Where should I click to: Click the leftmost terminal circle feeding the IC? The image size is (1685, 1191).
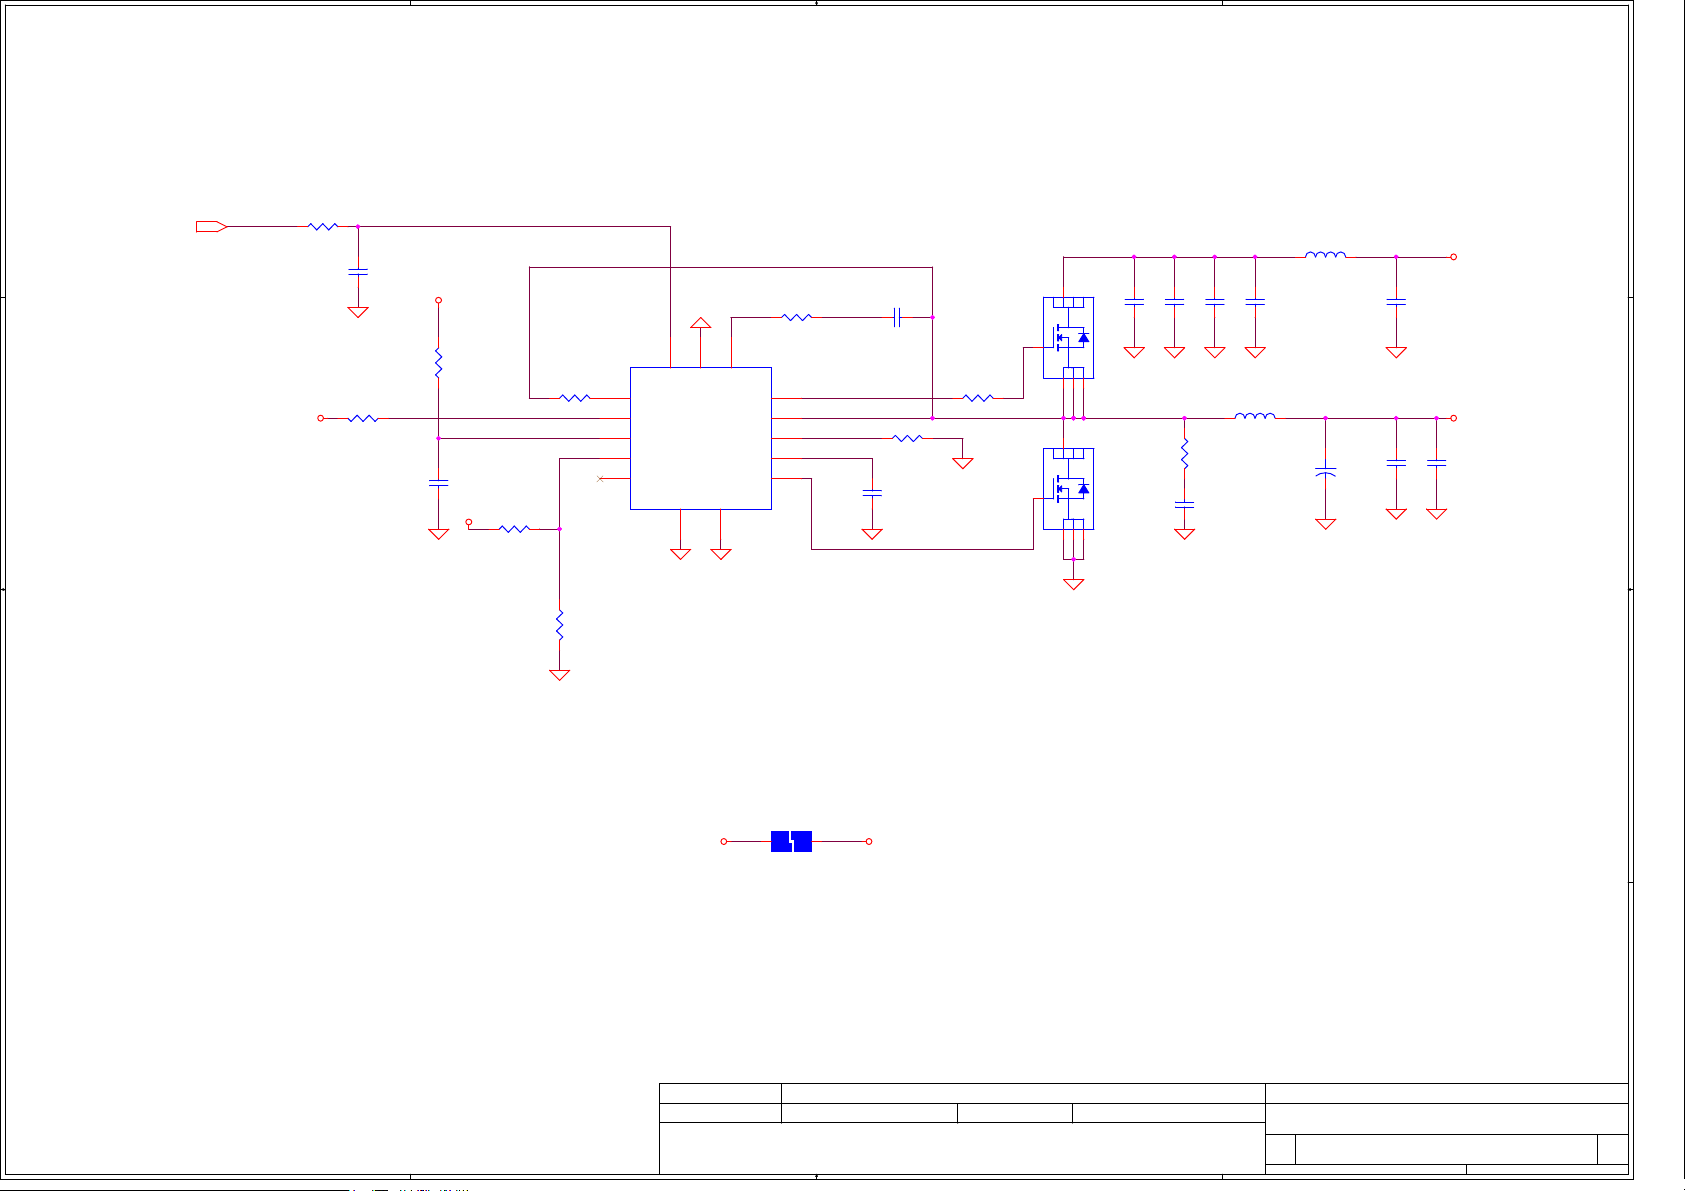click(321, 418)
